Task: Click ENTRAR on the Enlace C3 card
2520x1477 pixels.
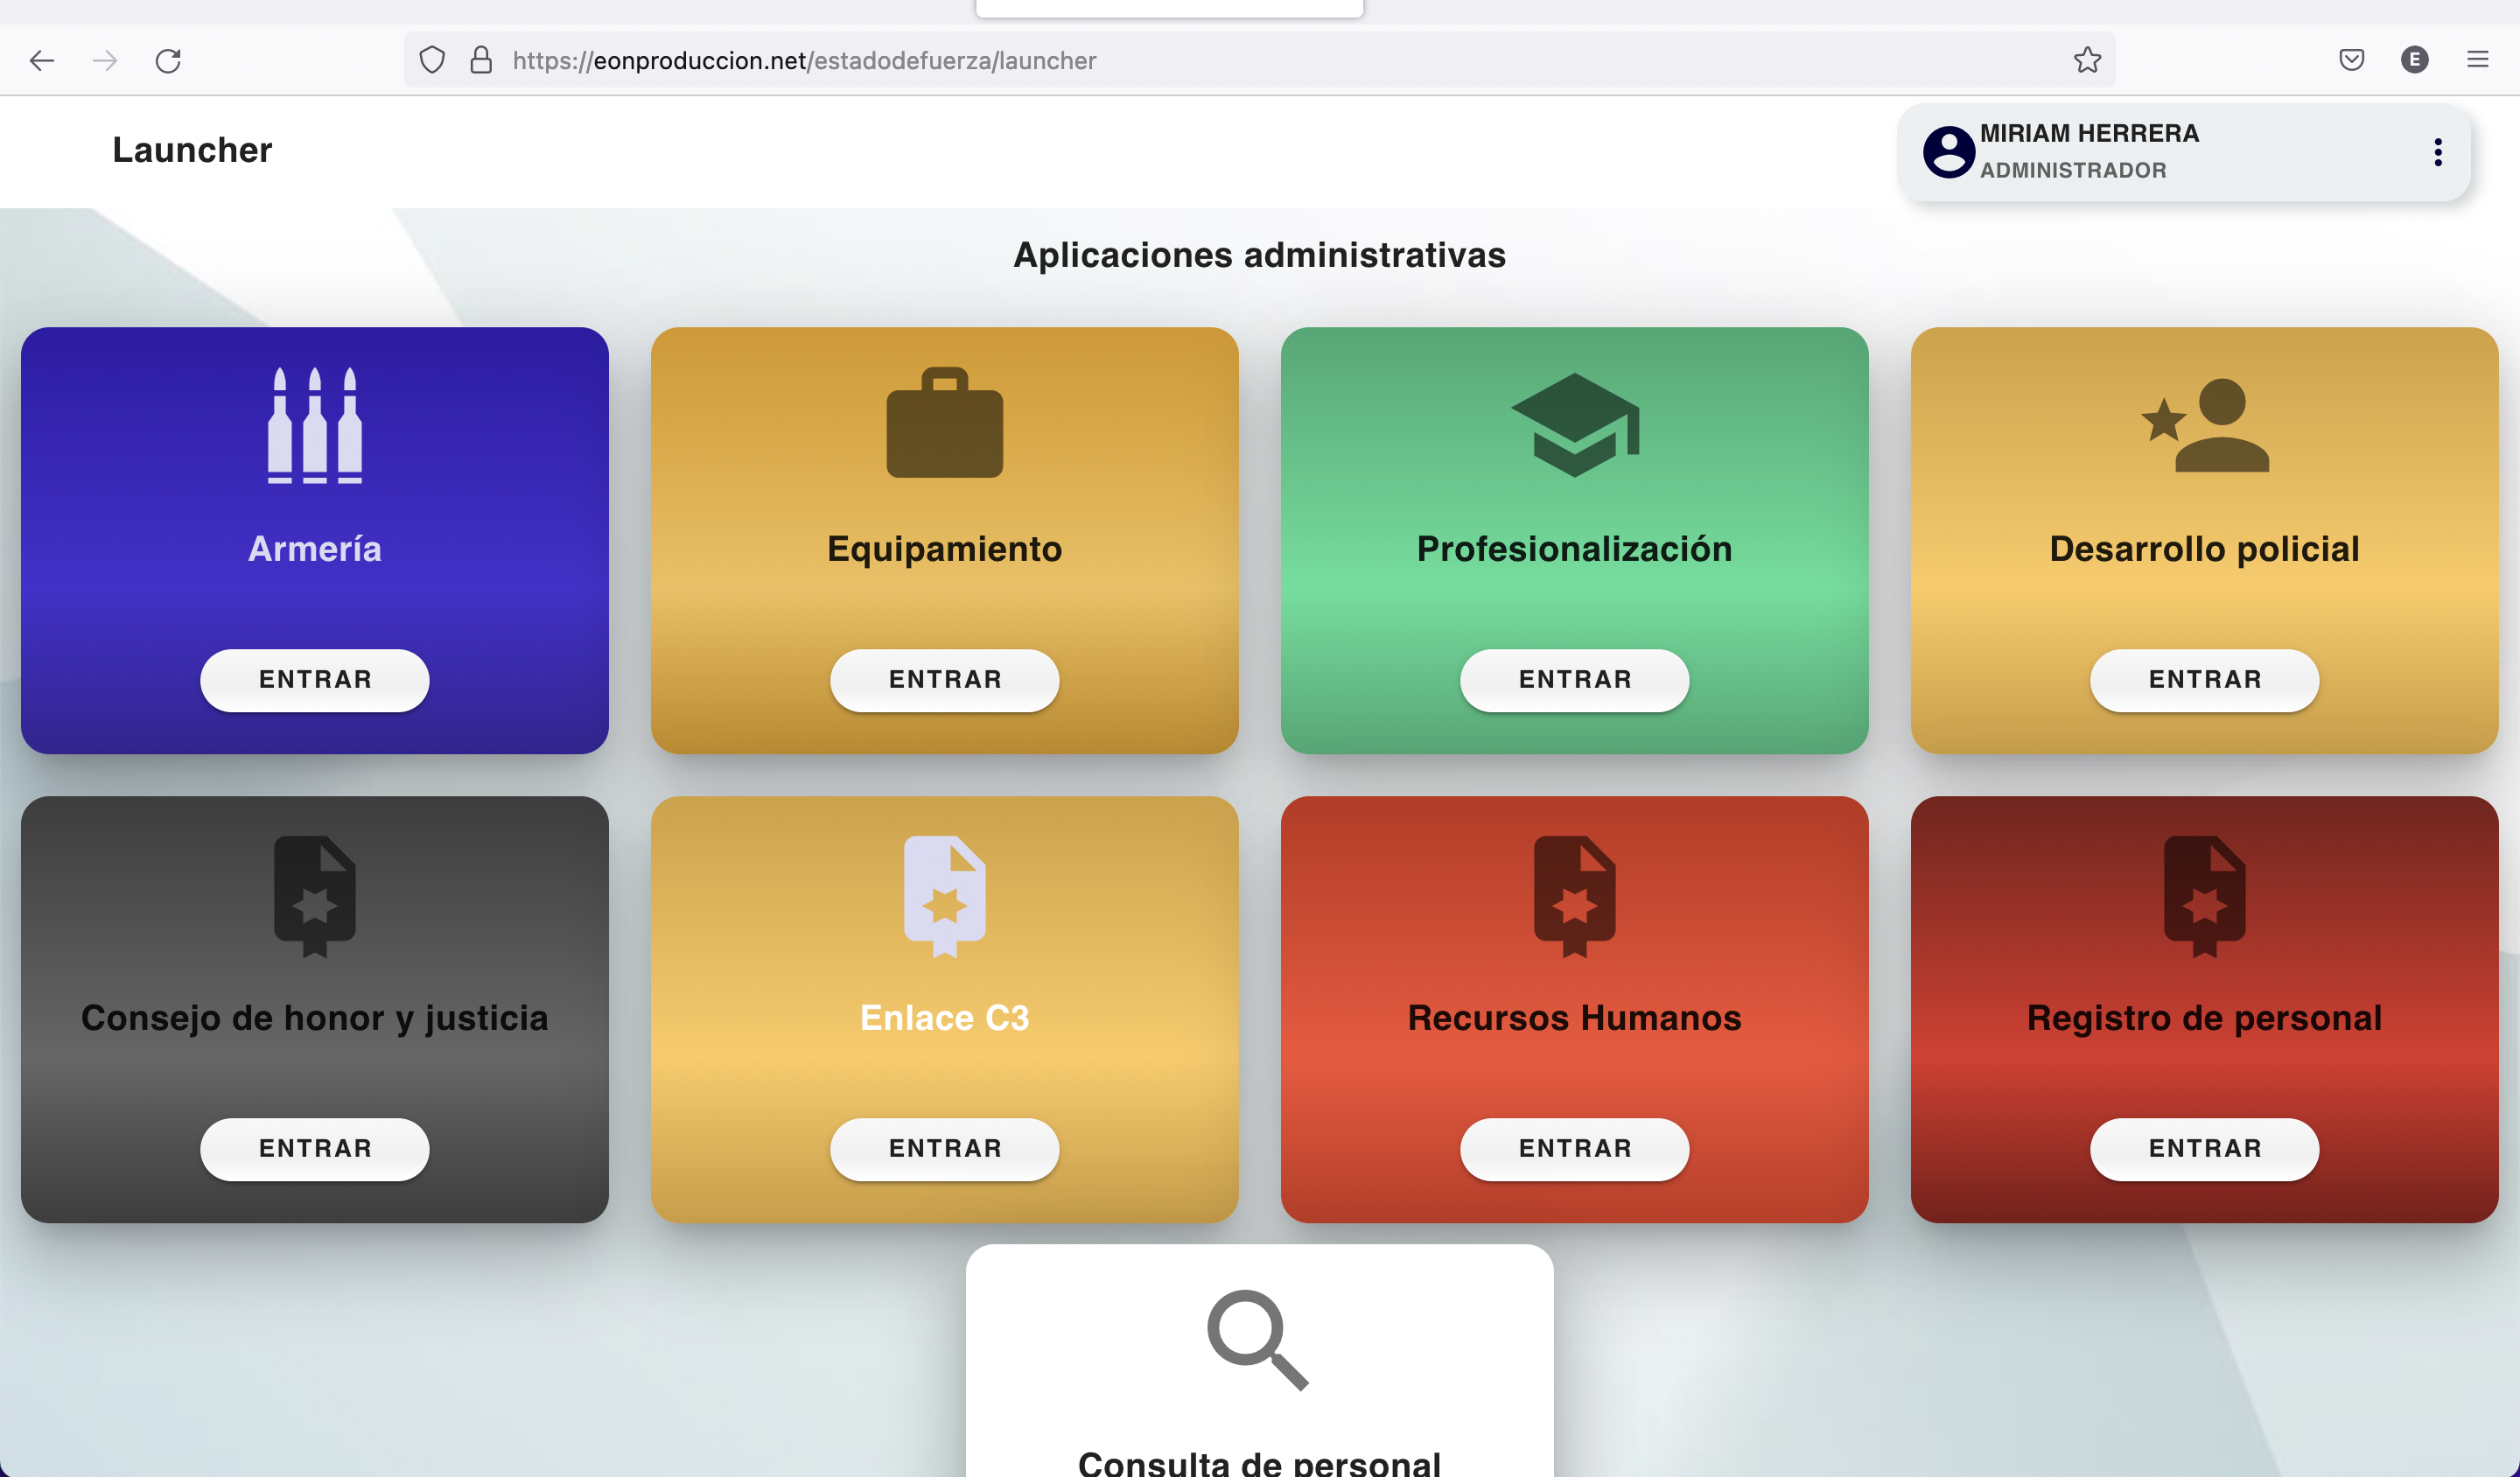Action: pyautogui.click(x=944, y=1149)
